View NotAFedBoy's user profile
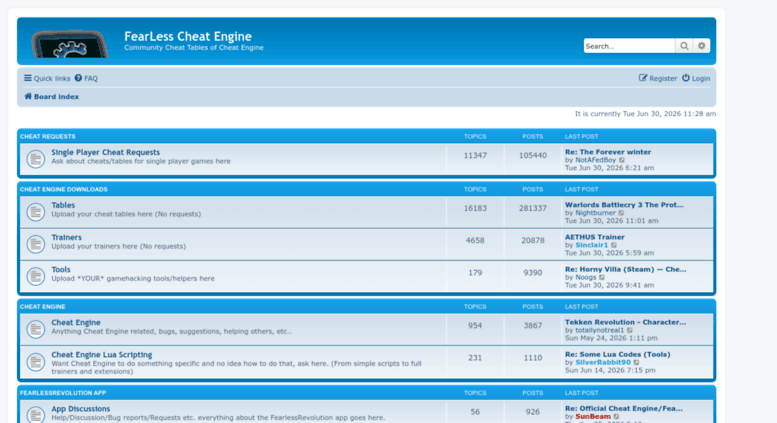The width and height of the screenshot is (777, 423). point(595,160)
